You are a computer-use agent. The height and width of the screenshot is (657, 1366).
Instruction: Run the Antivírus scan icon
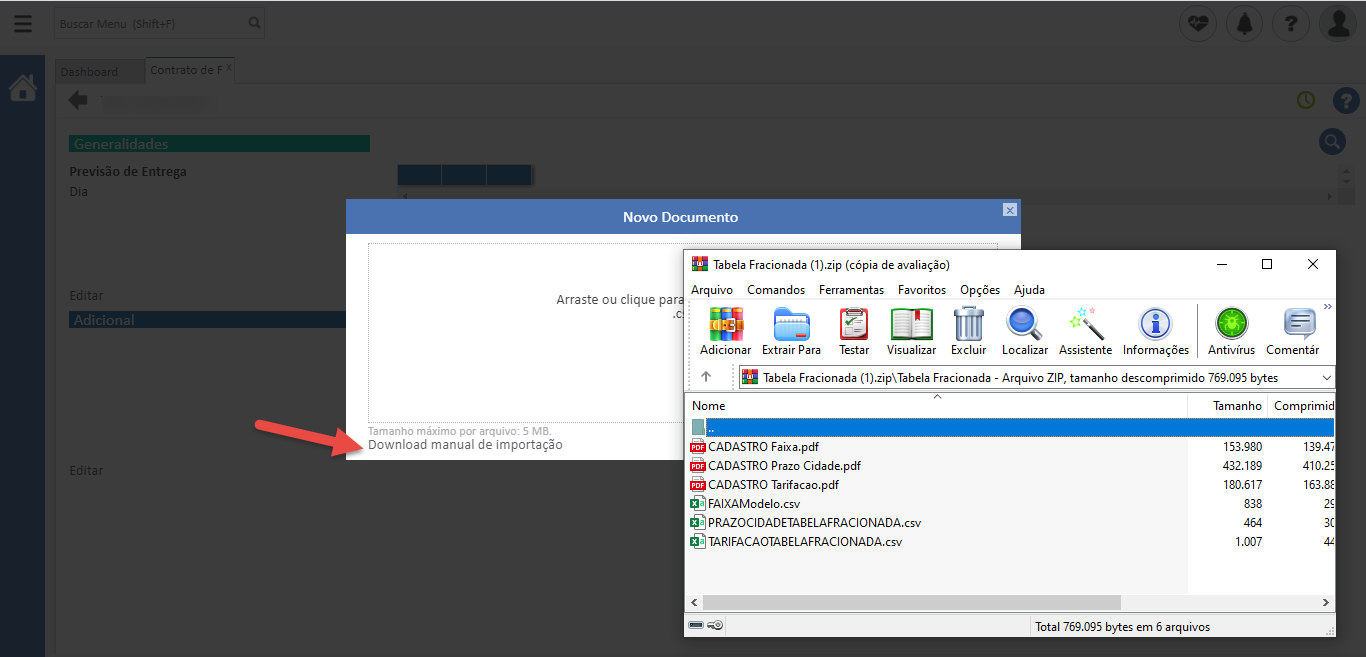[1231, 325]
